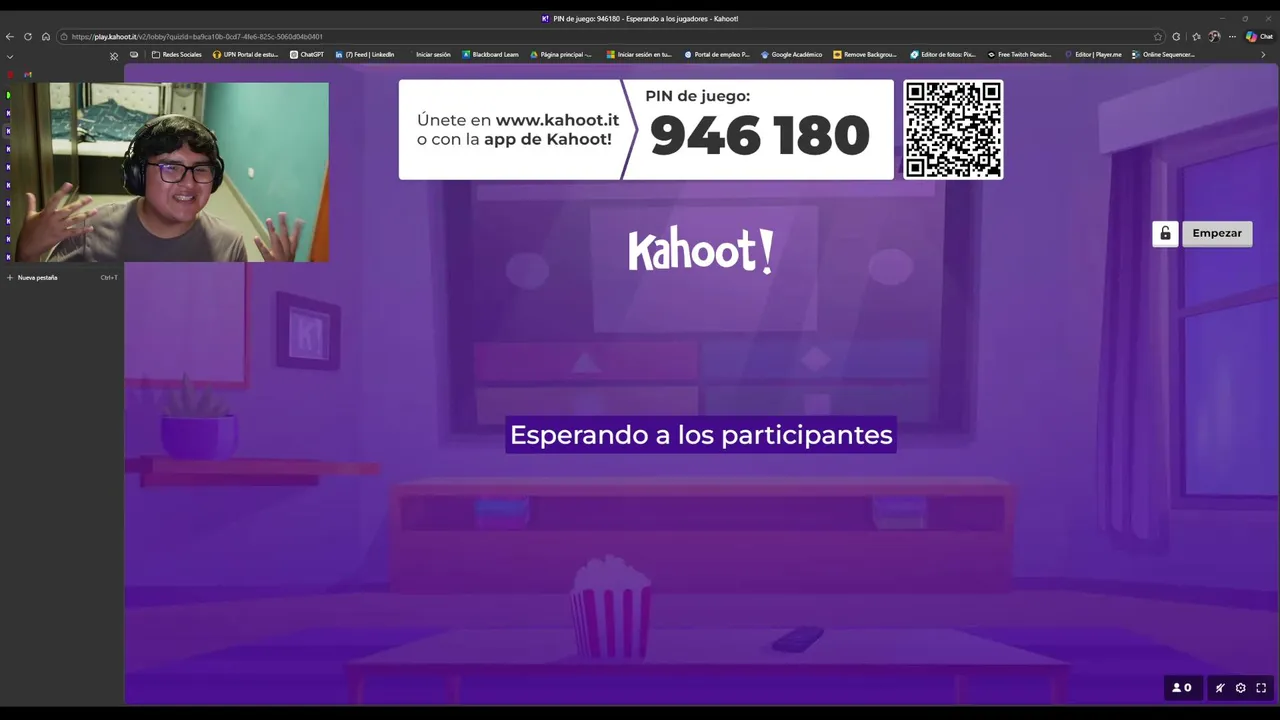Open the Redes Sociales bookmarks folder
Image resolution: width=1280 pixels, height=720 pixels.
coord(177,54)
